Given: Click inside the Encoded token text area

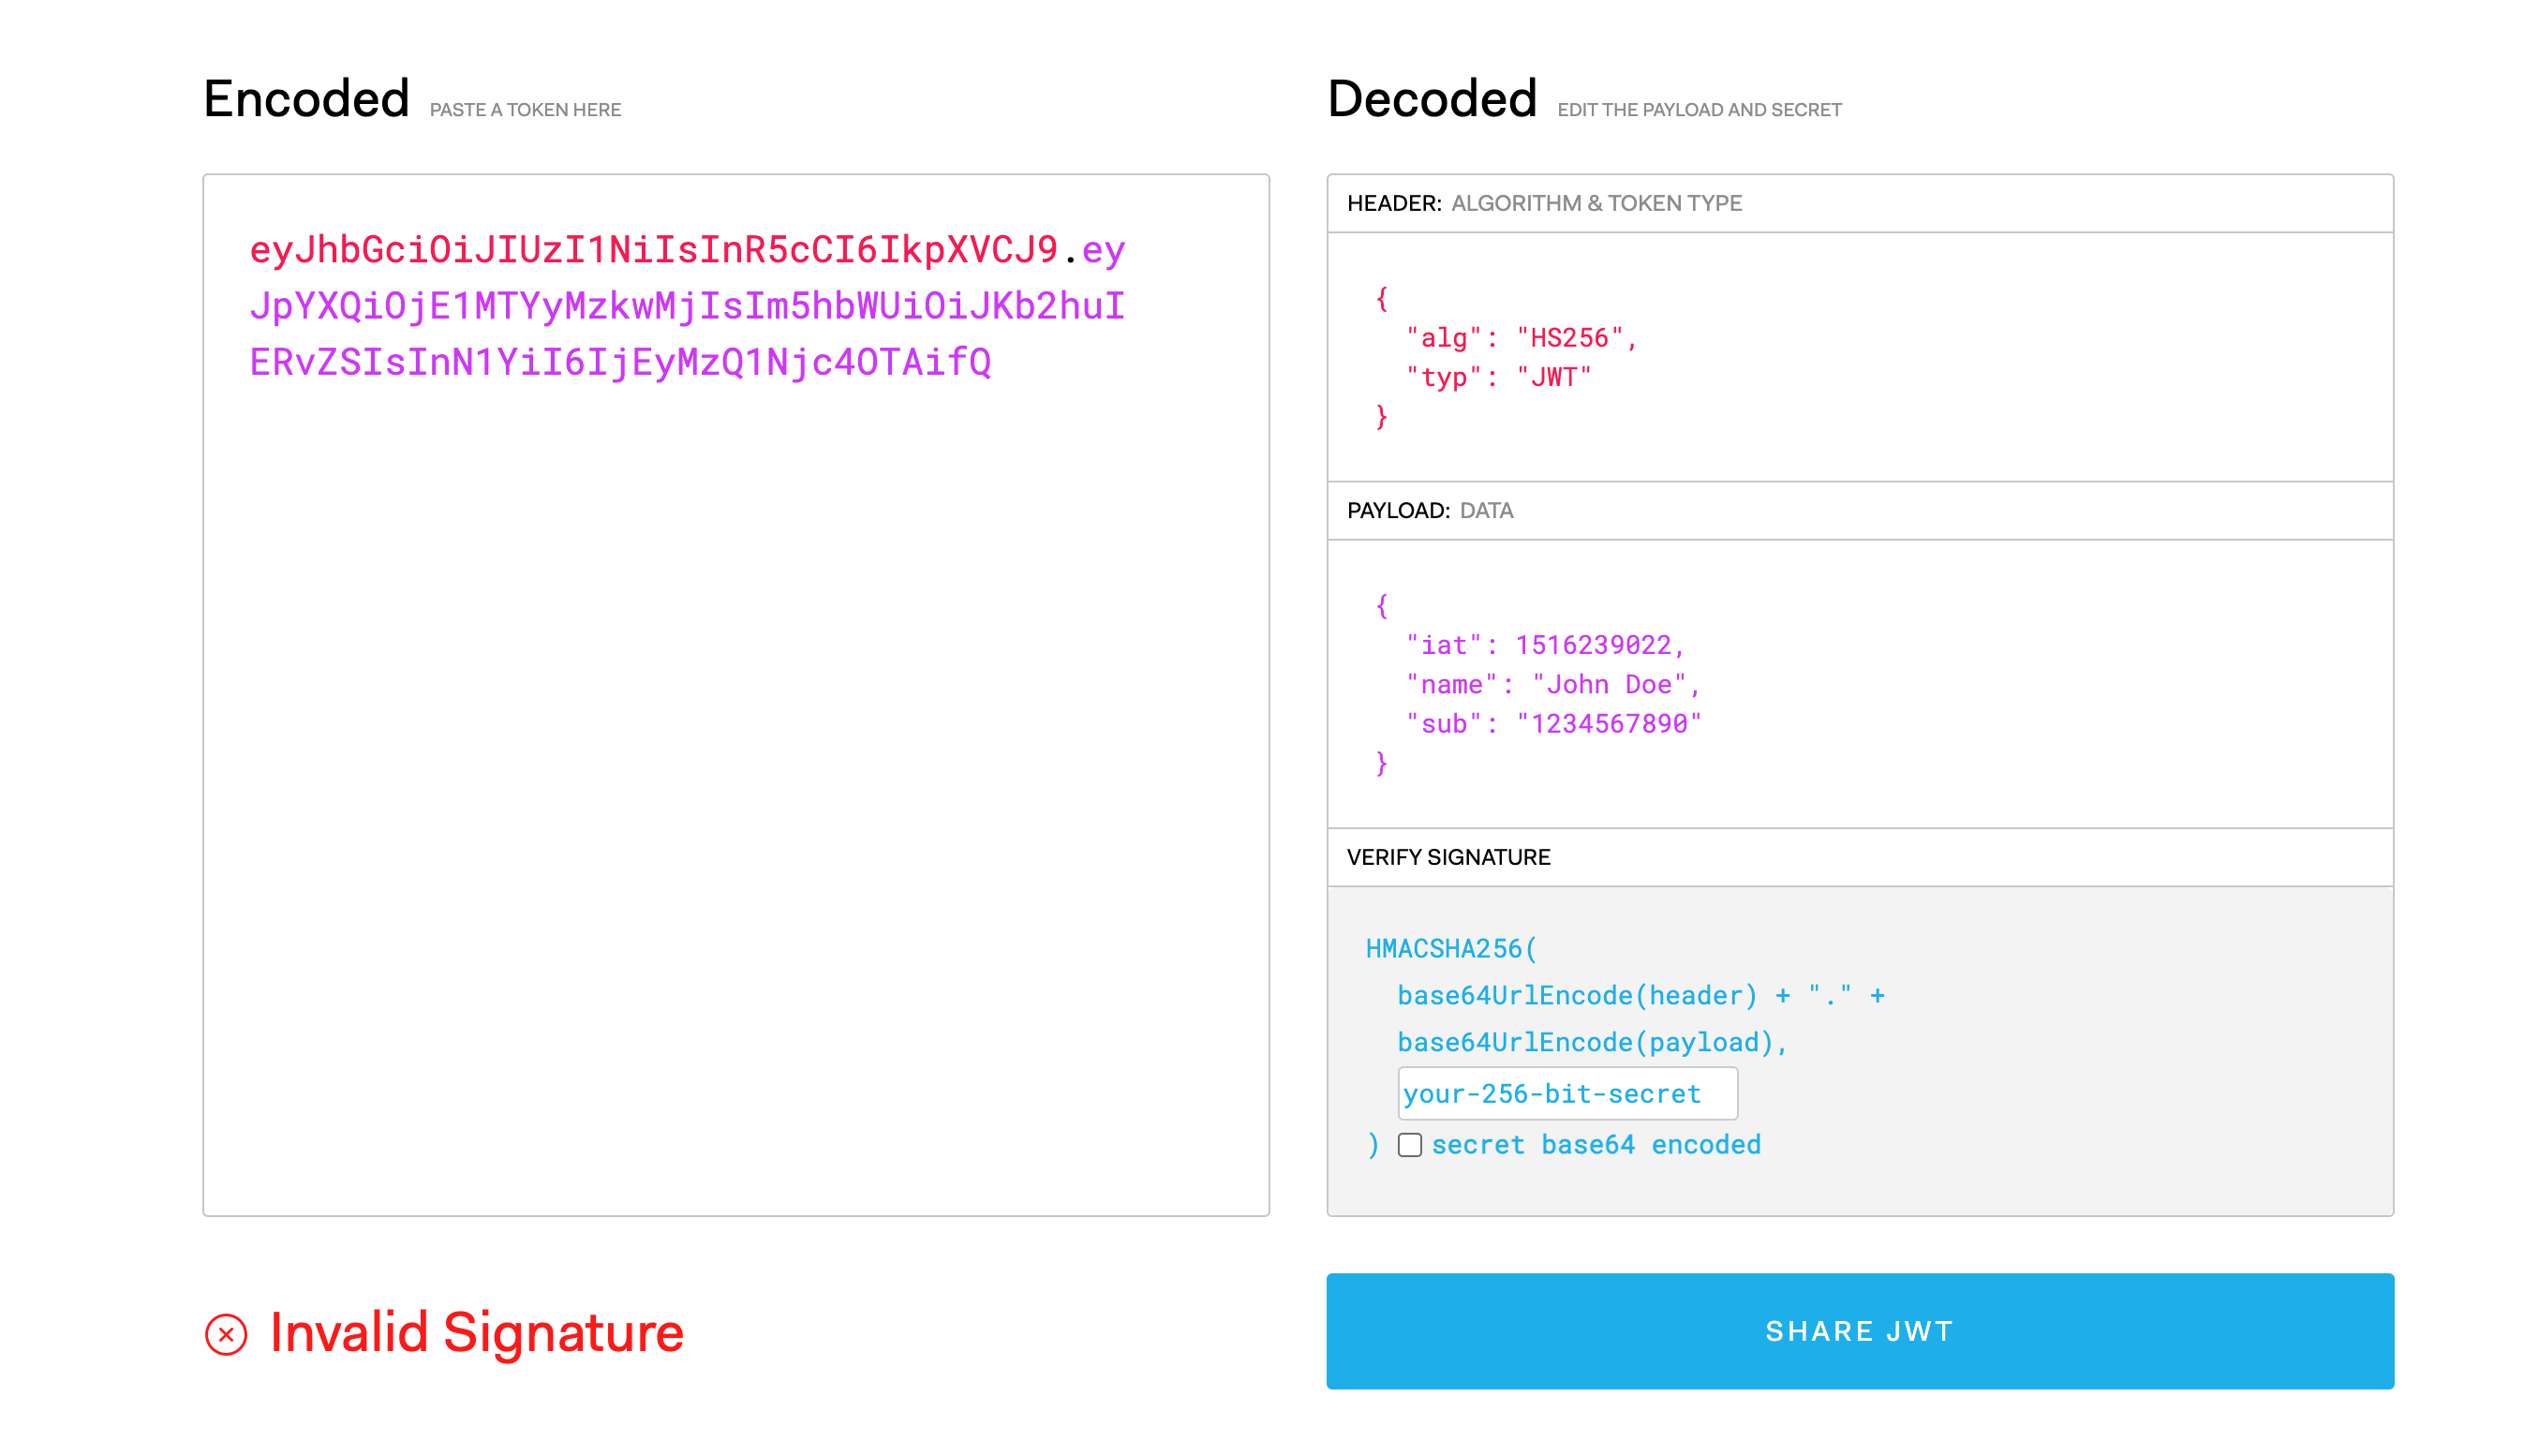Looking at the screenshot, I should pos(736,695).
